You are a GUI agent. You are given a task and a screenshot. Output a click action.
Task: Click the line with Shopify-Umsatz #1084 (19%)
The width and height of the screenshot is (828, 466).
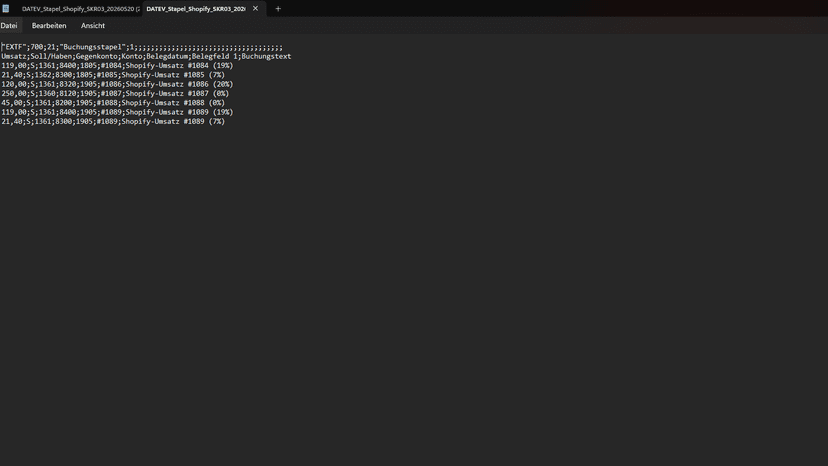[x=117, y=66]
